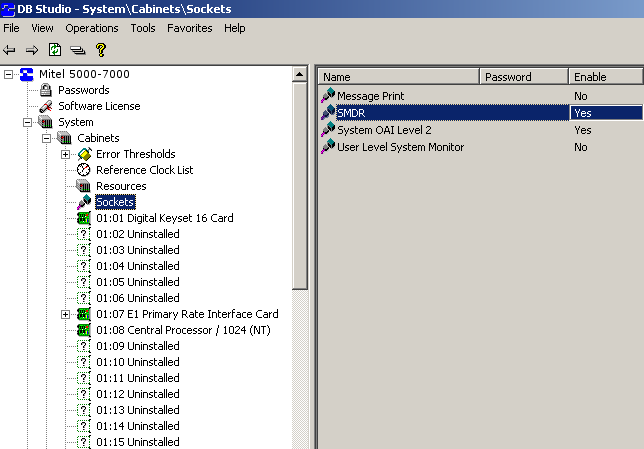Click the stacked windows toolbar icon
This screenshot has height=449, width=644.
point(77,50)
